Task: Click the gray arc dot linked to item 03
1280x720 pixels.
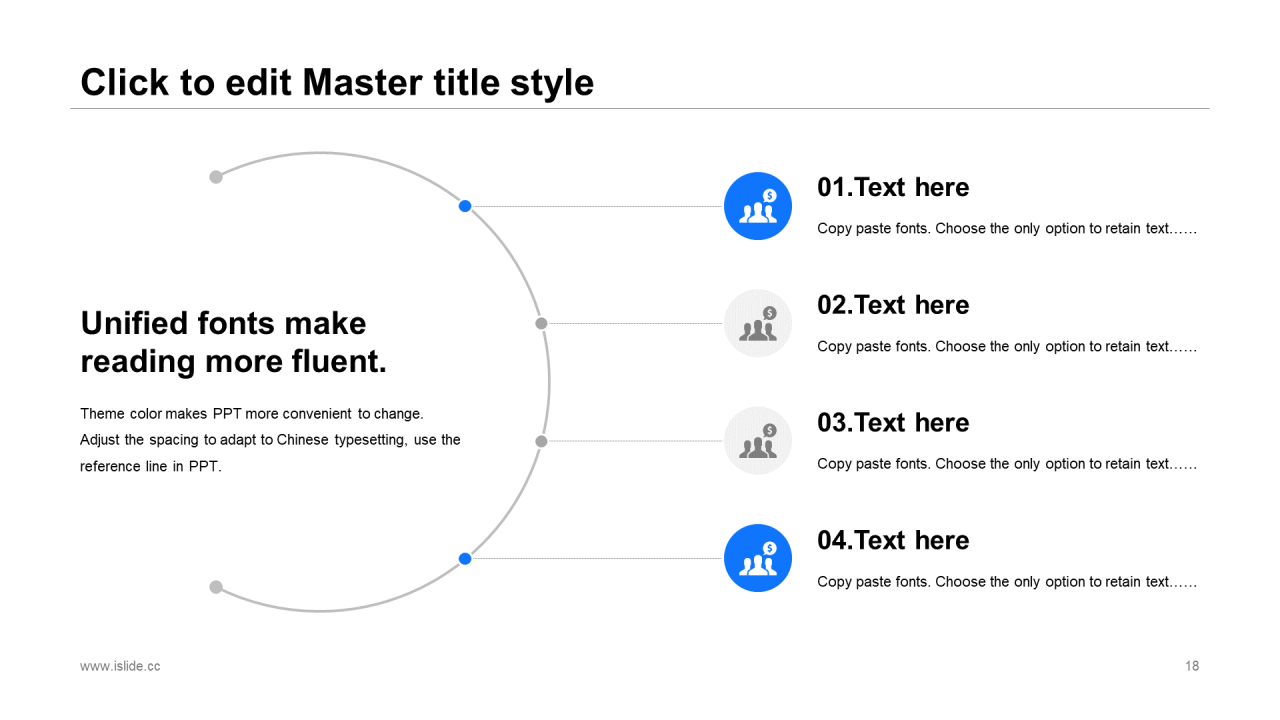Action: [x=541, y=441]
